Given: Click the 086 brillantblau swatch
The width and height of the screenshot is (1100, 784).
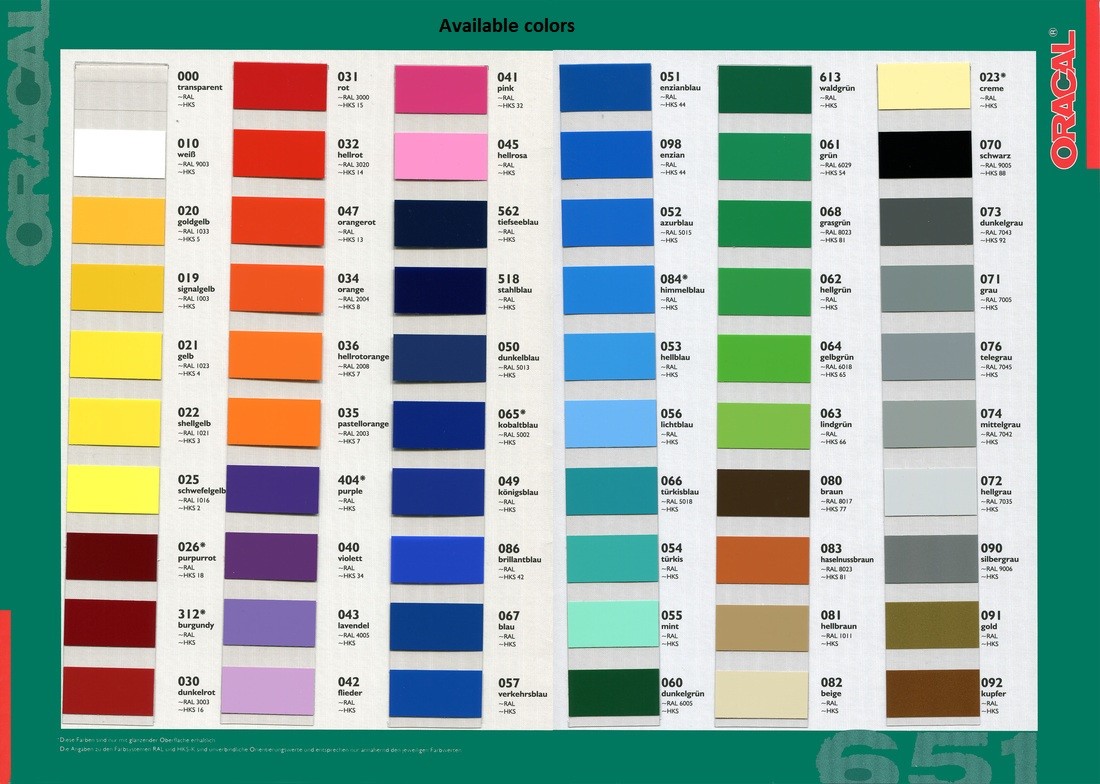Looking at the screenshot, I should (x=437, y=560).
